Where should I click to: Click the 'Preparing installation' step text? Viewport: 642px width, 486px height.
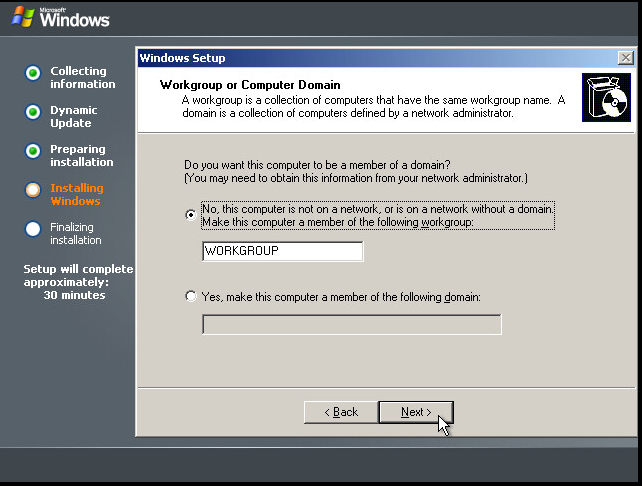click(x=82, y=156)
